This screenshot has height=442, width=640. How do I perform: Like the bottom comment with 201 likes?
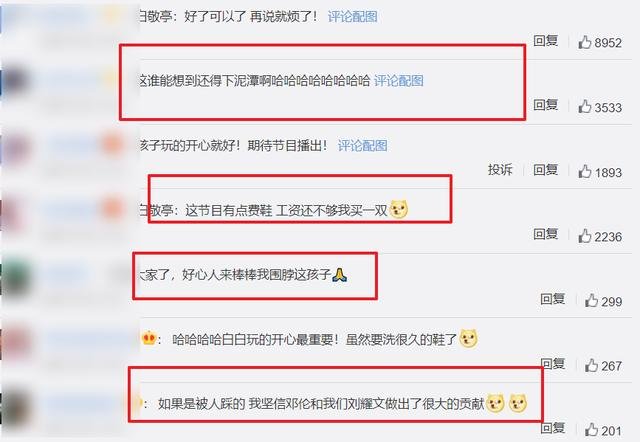591,430
